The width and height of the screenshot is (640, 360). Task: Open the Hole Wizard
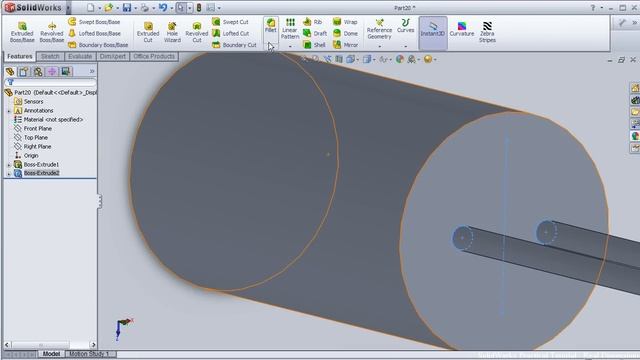[172, 33]
